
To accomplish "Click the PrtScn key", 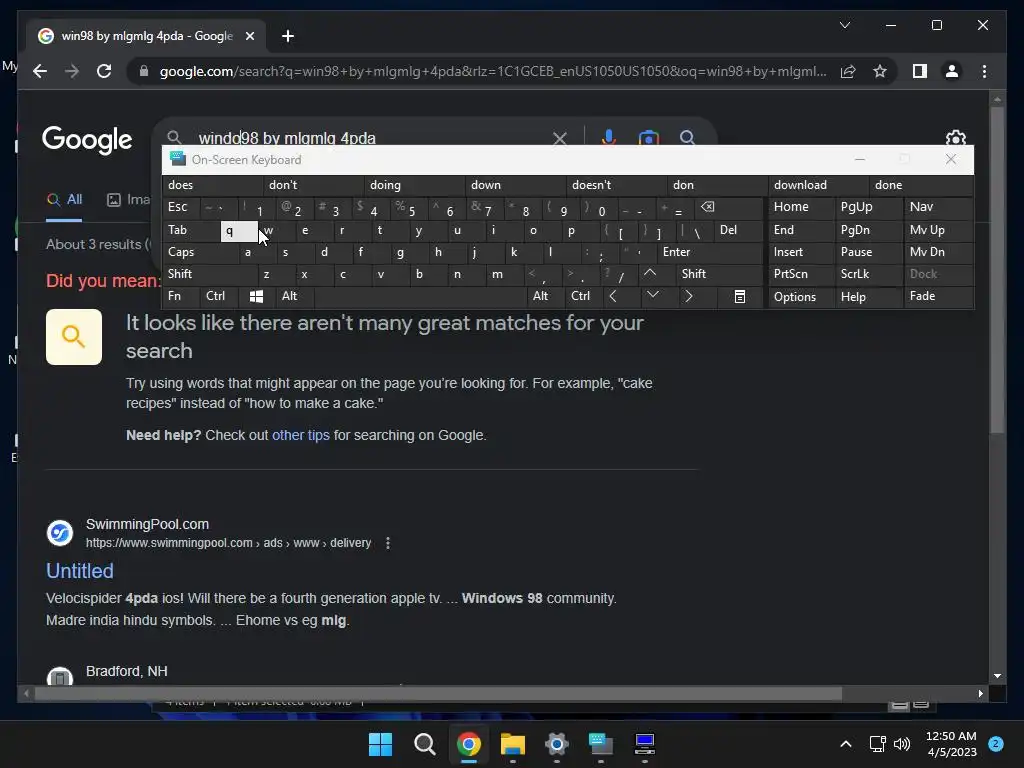I will coord(801,274).
